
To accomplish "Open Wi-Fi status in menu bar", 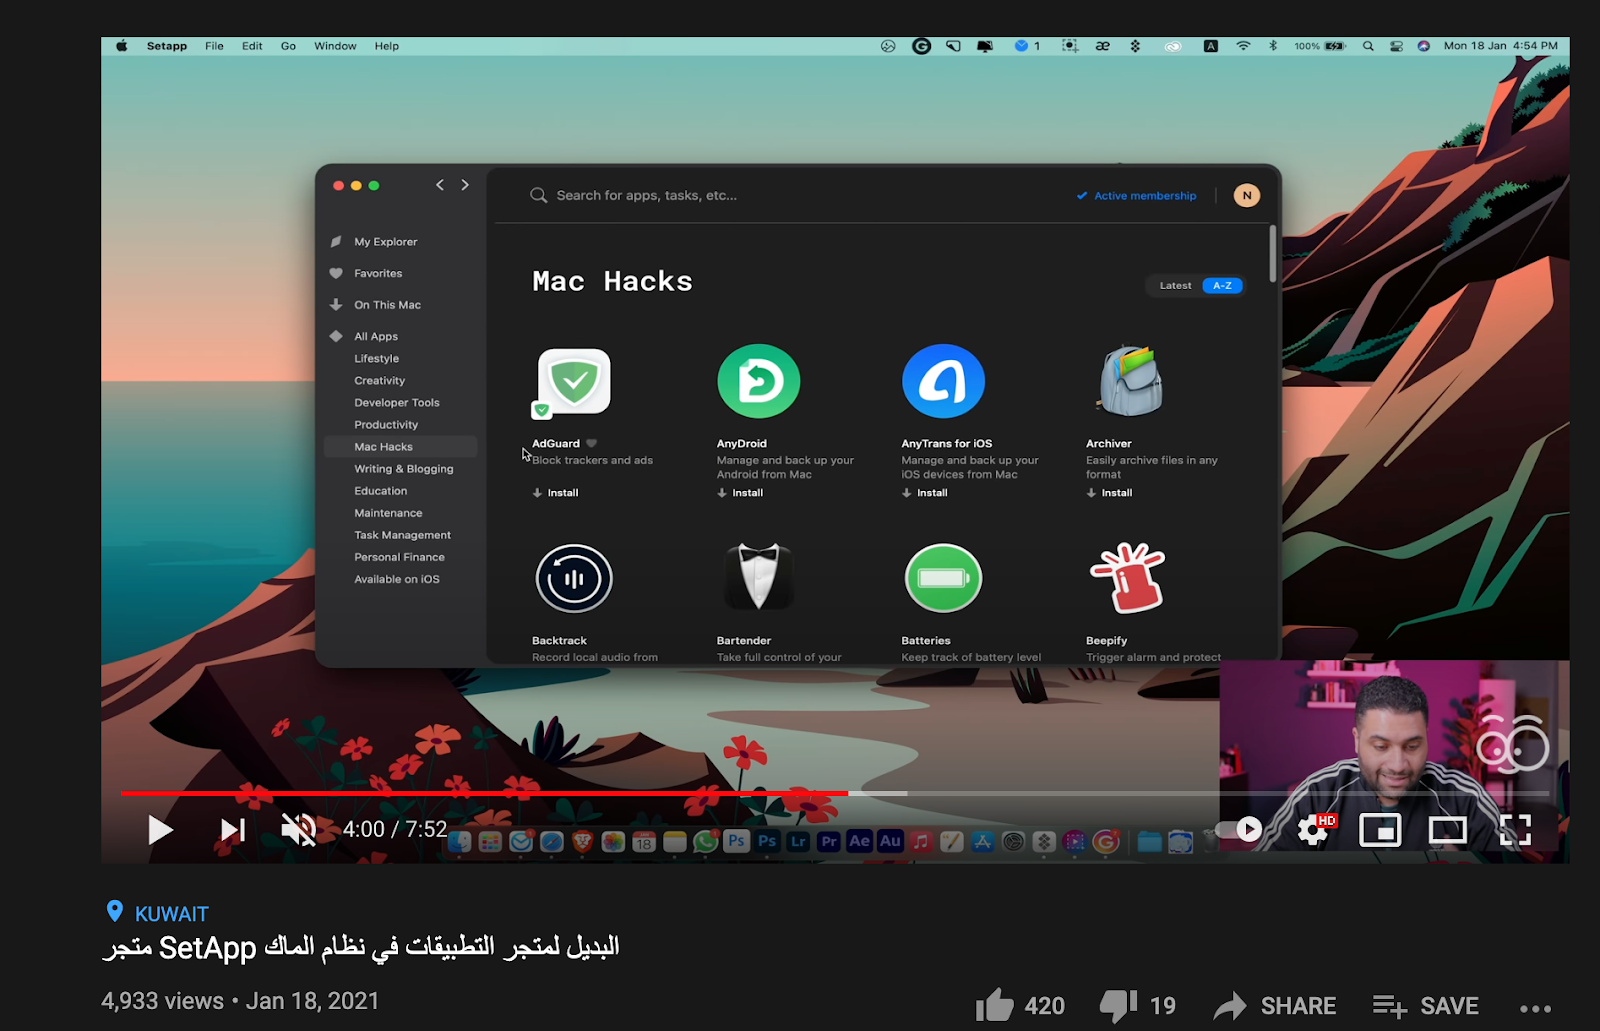I will (x=1243, y=46).
